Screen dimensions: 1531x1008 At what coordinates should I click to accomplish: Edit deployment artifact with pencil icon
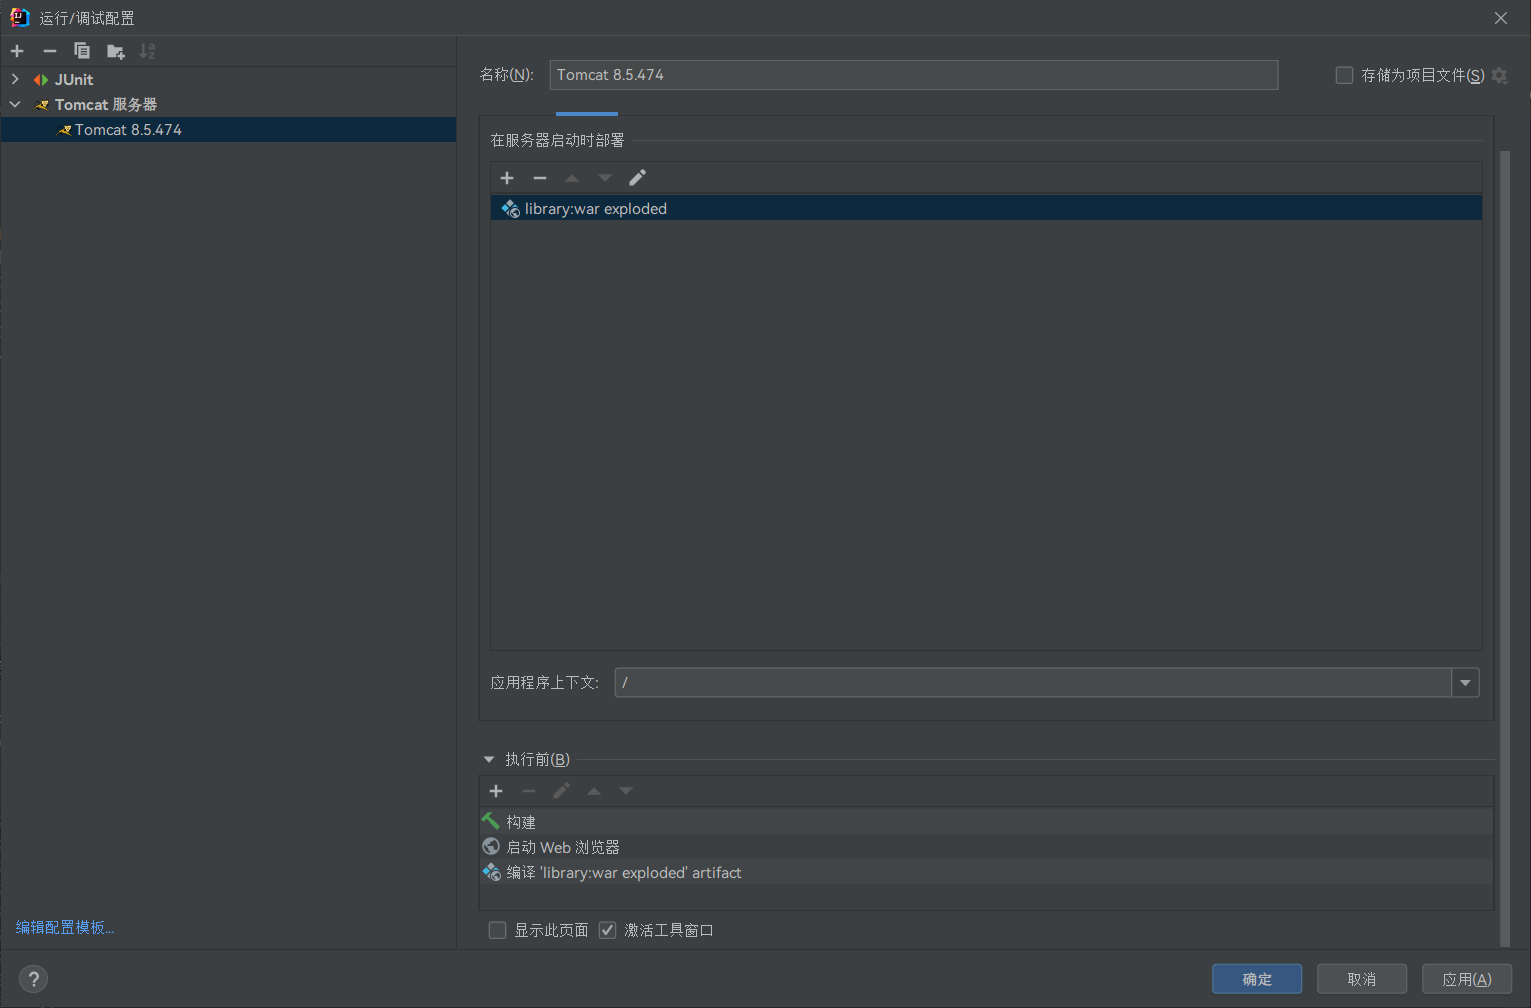637,178
